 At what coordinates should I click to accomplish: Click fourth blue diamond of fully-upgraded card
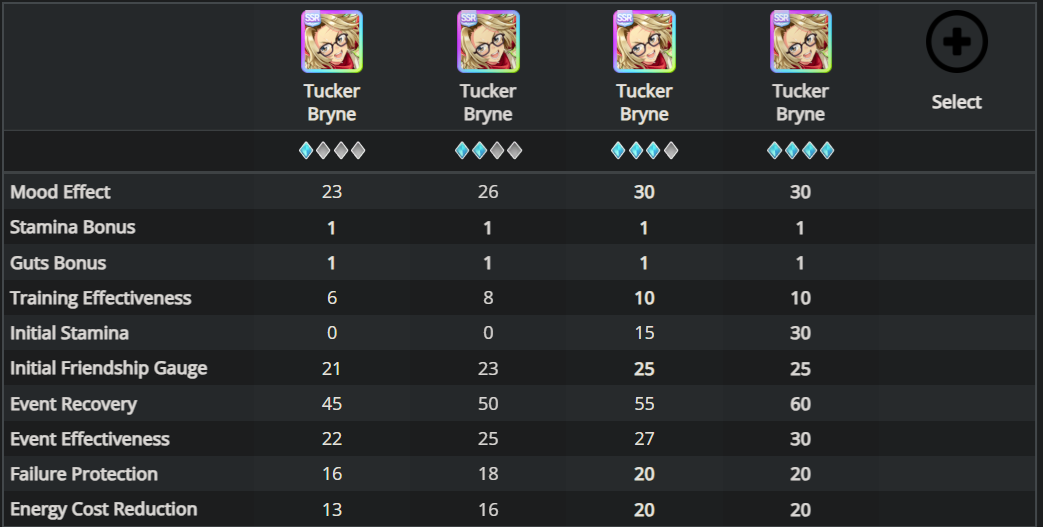click(x=827, y=150)
